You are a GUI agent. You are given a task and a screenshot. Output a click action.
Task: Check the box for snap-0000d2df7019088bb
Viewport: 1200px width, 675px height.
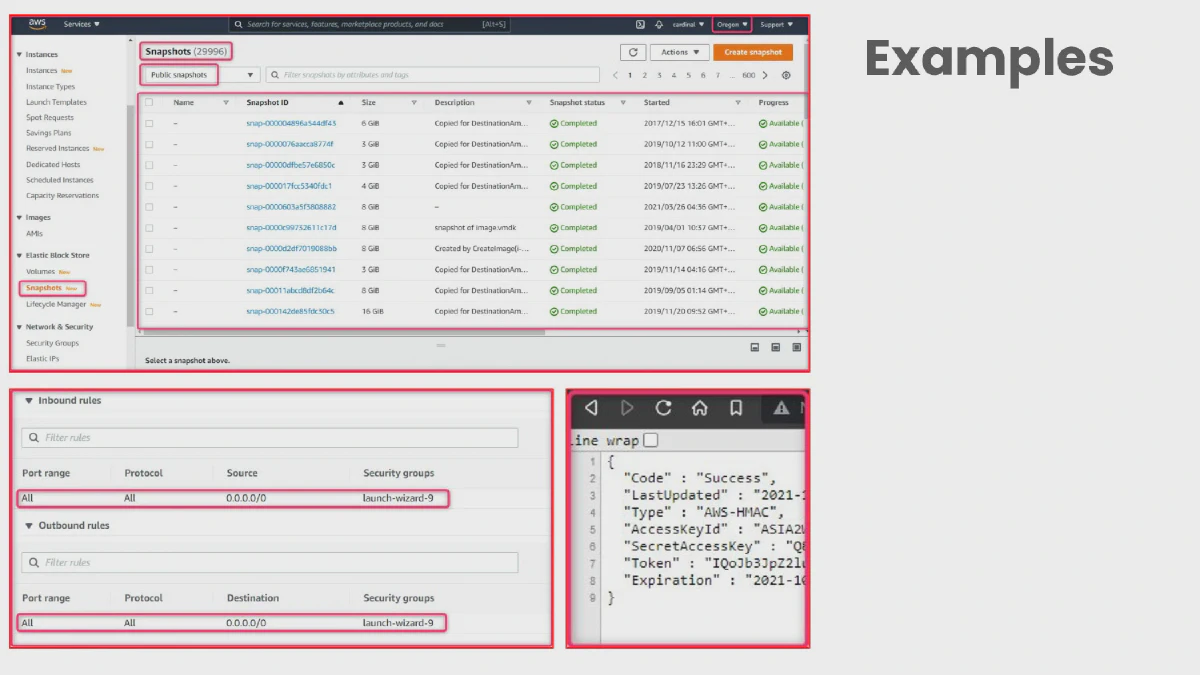pos(149,249)
